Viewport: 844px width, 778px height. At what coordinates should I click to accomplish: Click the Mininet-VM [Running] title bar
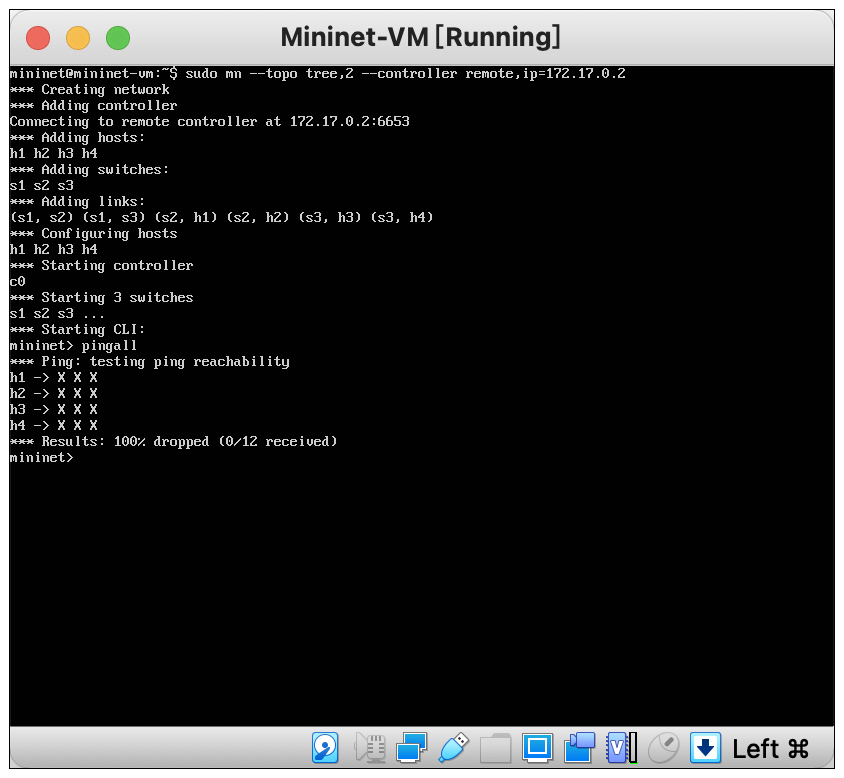420,37
